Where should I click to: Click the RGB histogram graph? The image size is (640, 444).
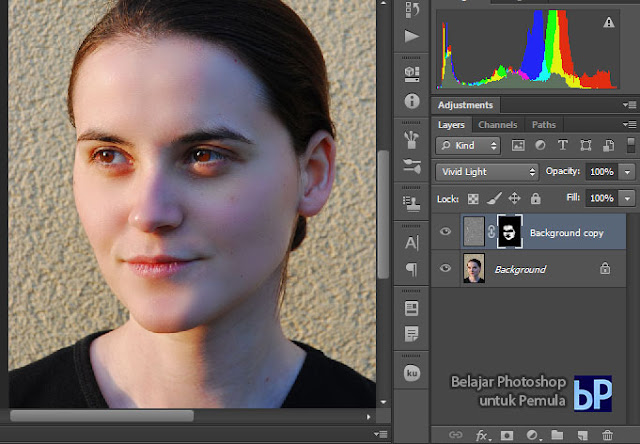[x=527, y=49]
